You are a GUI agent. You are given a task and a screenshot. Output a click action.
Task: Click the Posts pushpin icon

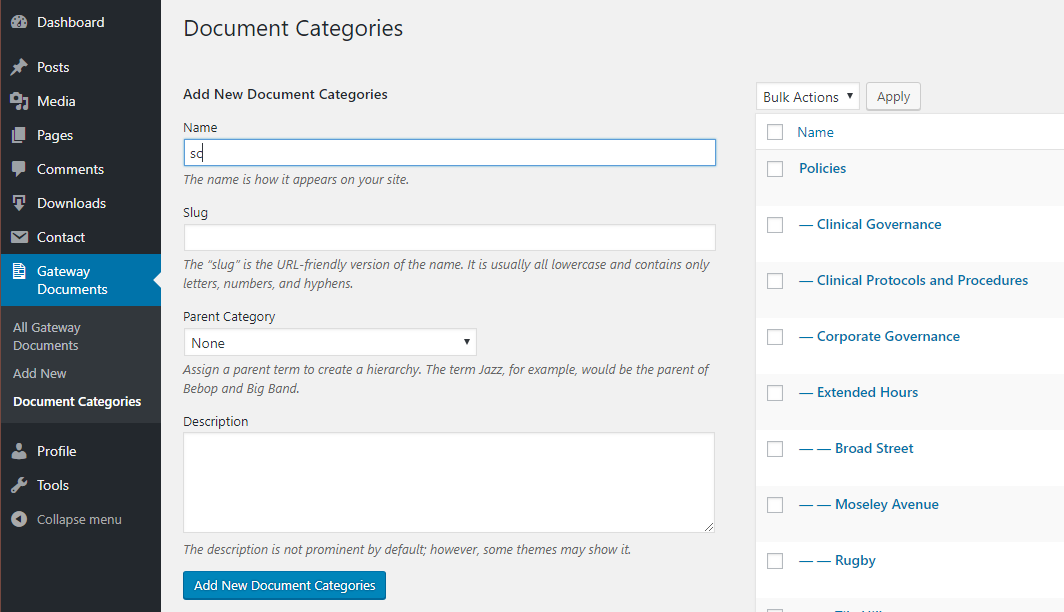(x=19, y=67)
